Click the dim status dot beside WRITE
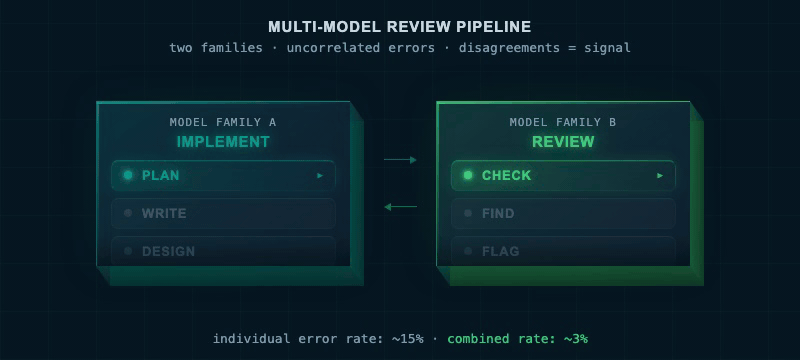 128,213
